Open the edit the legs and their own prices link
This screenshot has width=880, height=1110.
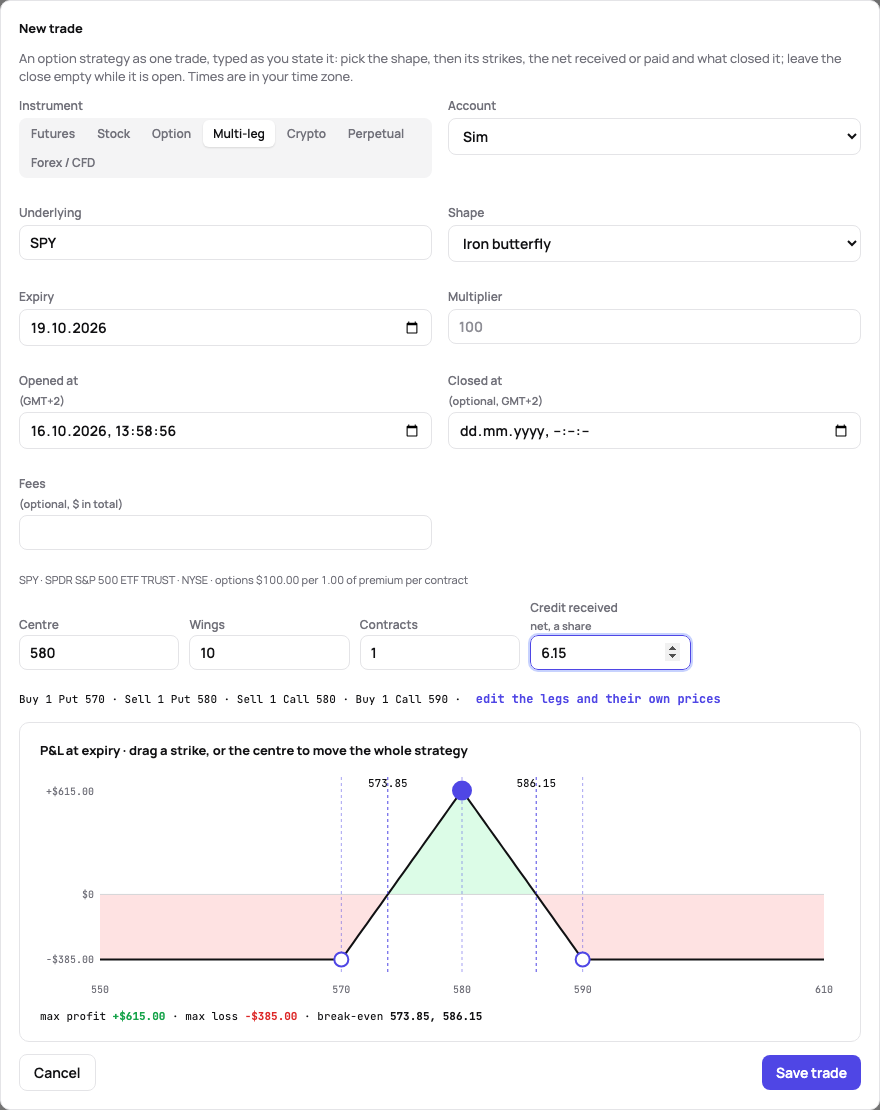click(x=598, y=699)
